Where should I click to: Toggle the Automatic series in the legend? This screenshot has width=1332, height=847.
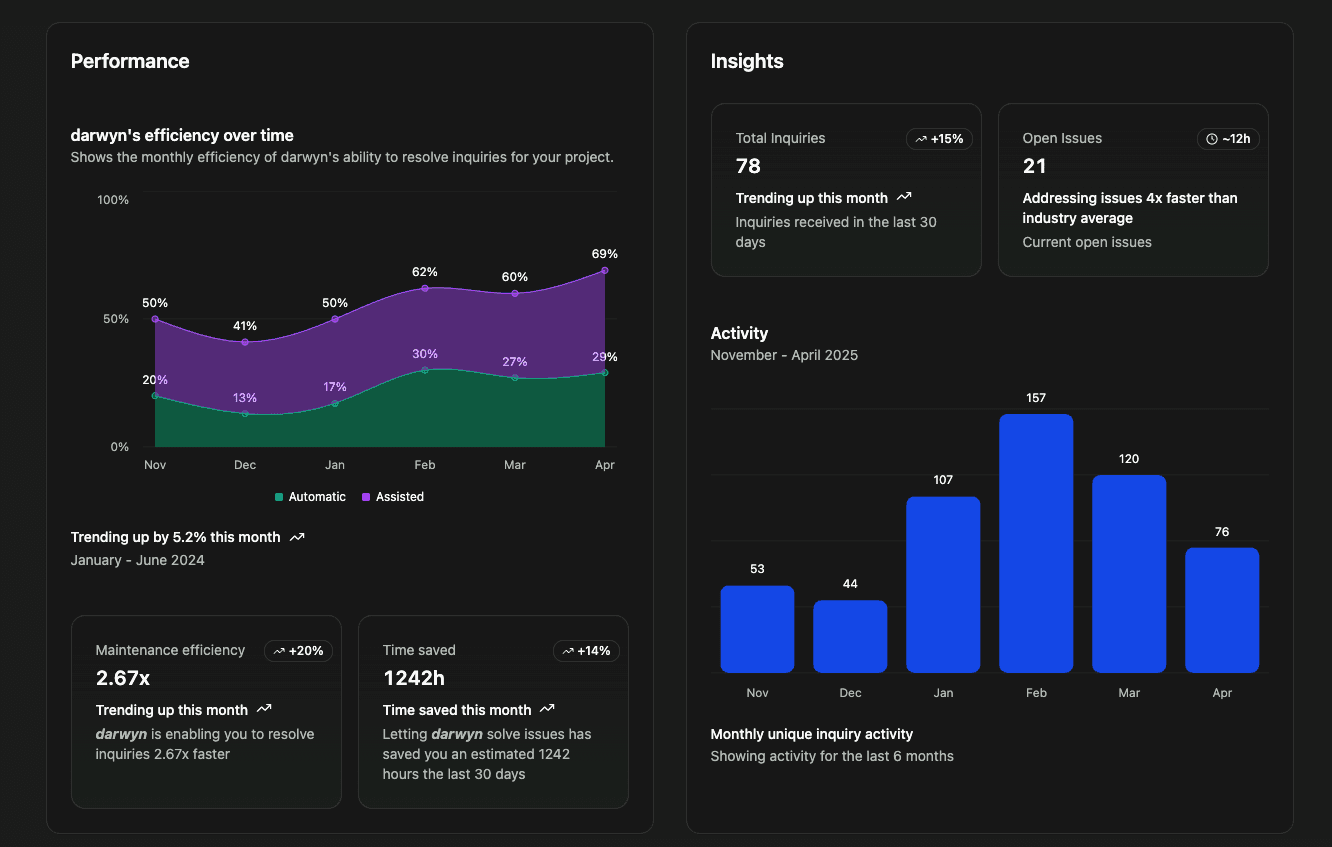(x=310, y=497)
